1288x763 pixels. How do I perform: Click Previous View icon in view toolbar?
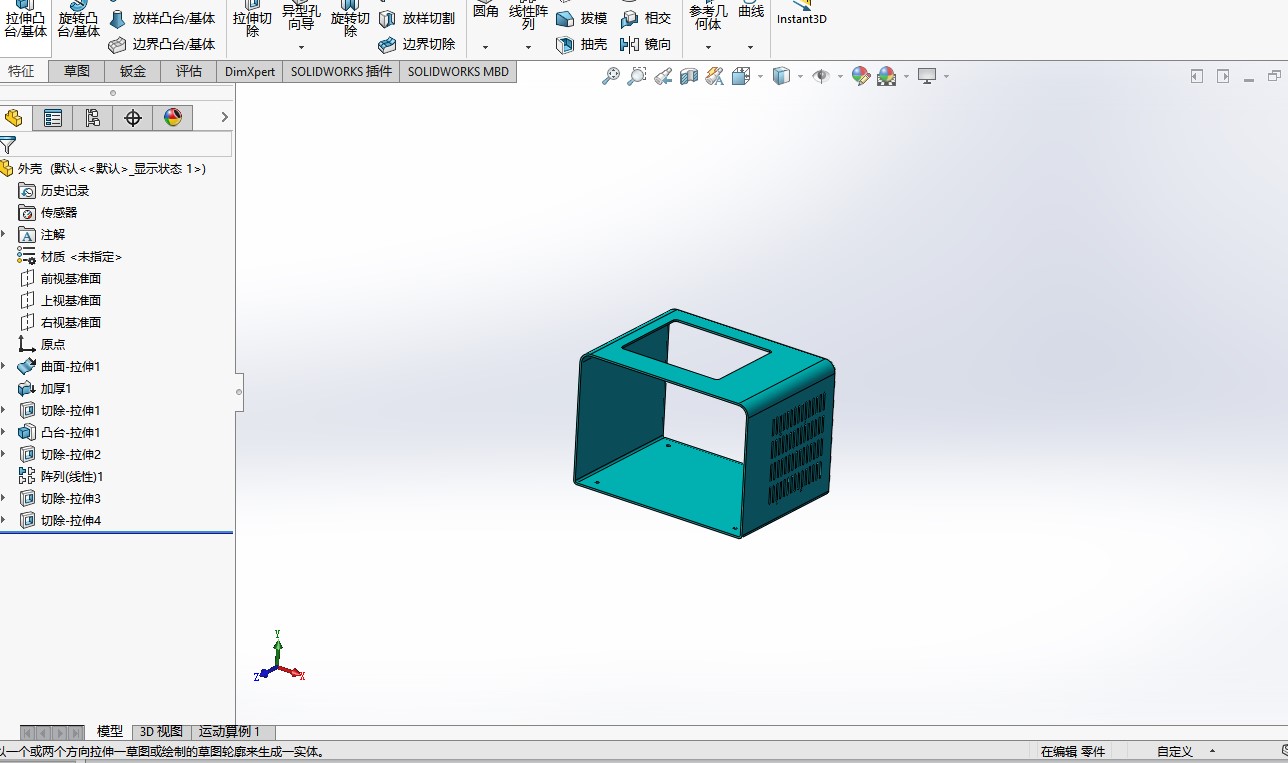pyautogui.click(x=662, y=76)
